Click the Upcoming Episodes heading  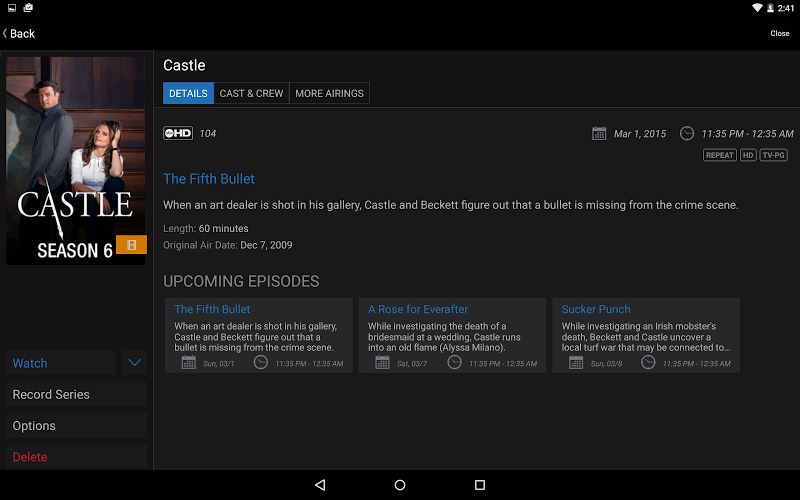(x=241, y=281)
